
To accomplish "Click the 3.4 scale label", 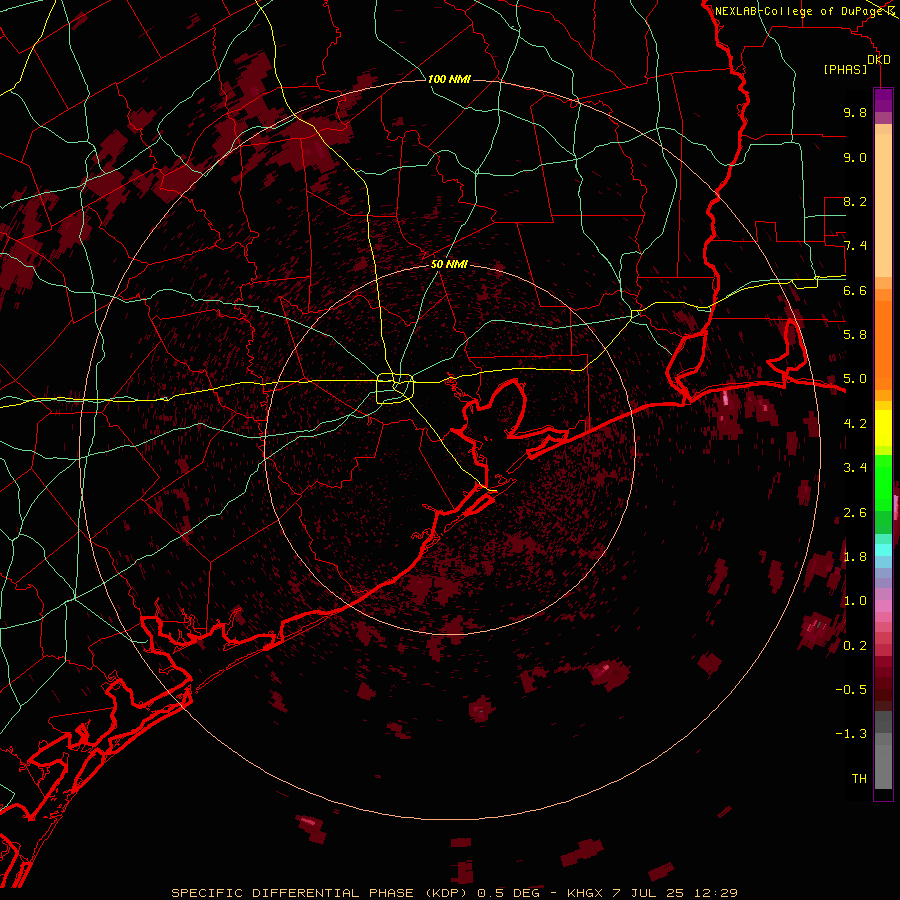I will pyautogui.click(x=855, y=468).
